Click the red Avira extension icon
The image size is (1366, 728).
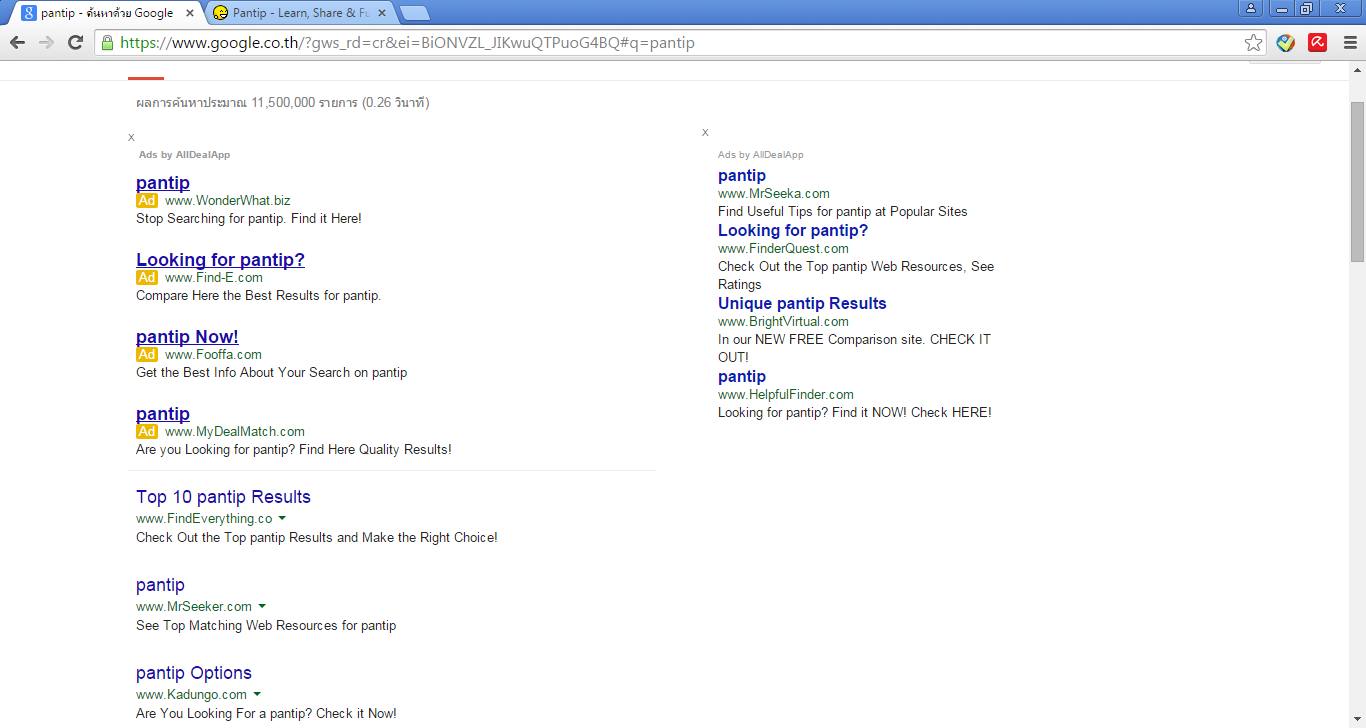click(1317, 43)
